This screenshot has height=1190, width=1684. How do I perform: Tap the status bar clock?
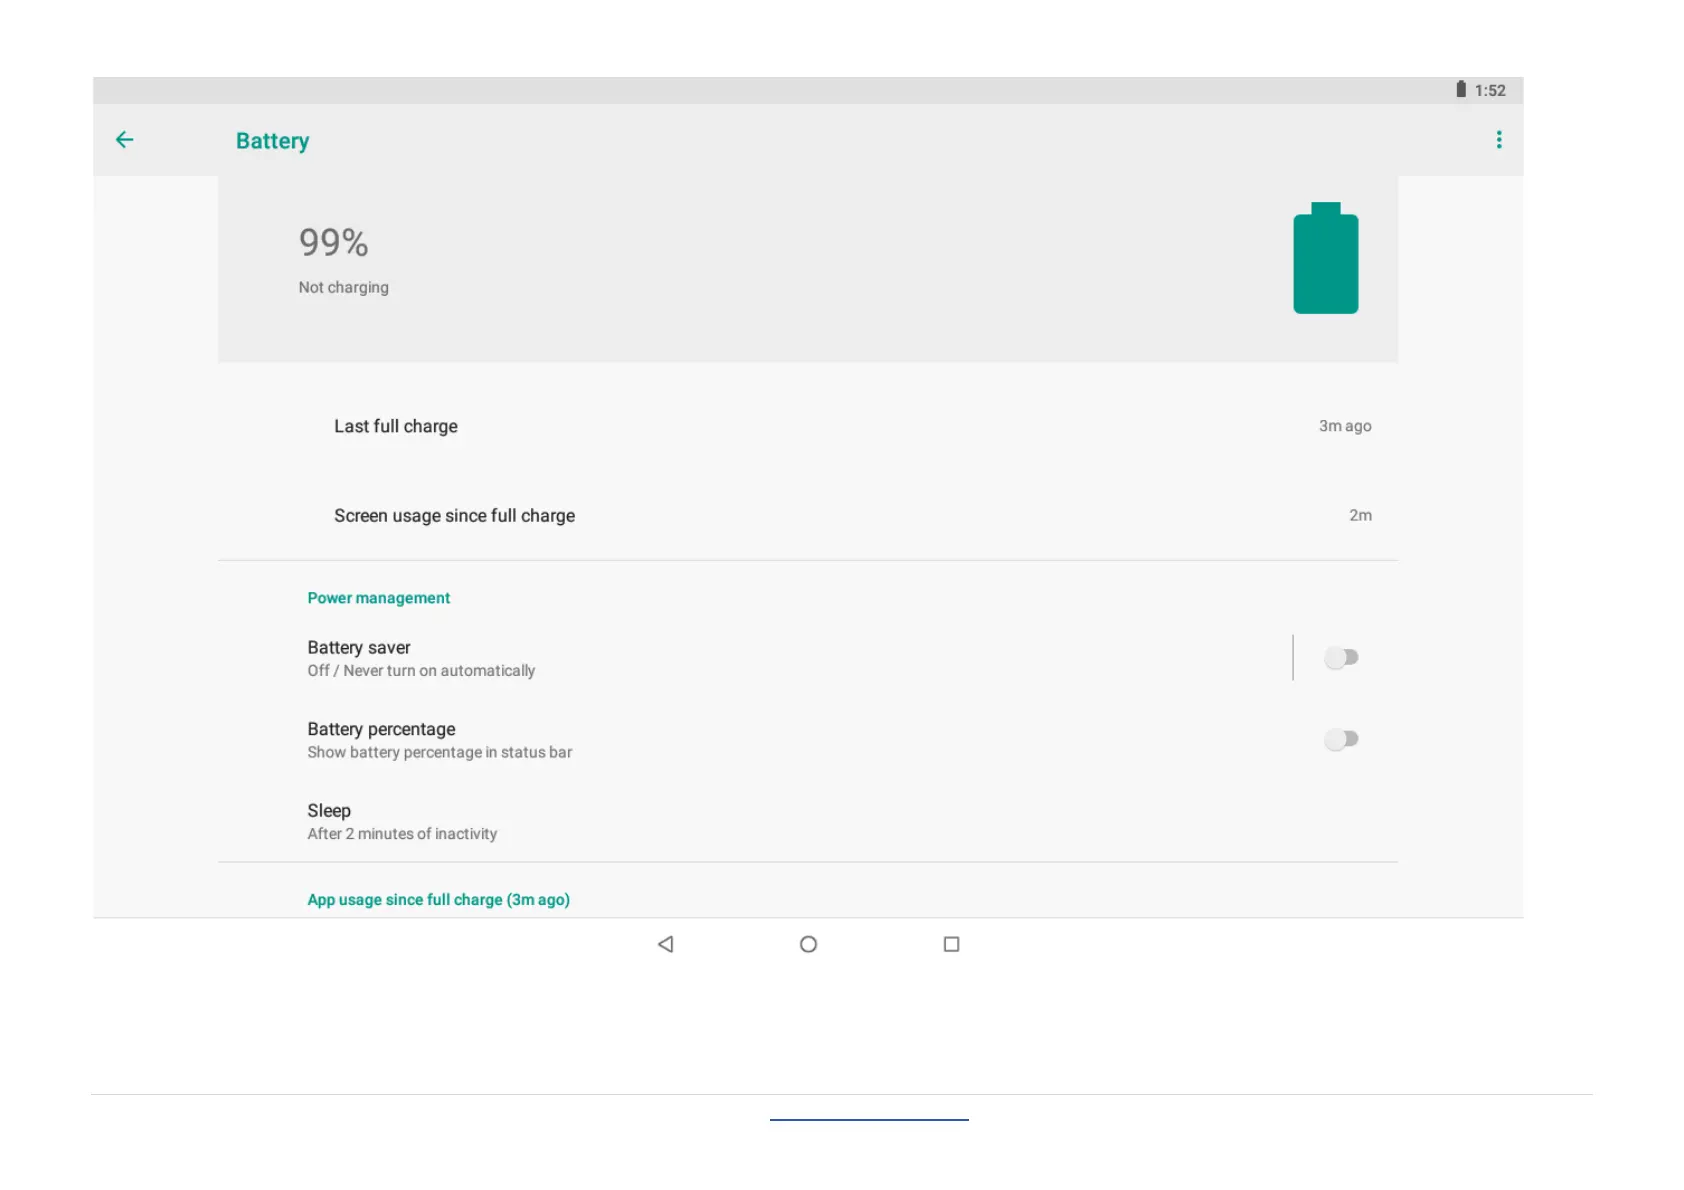1490,90
